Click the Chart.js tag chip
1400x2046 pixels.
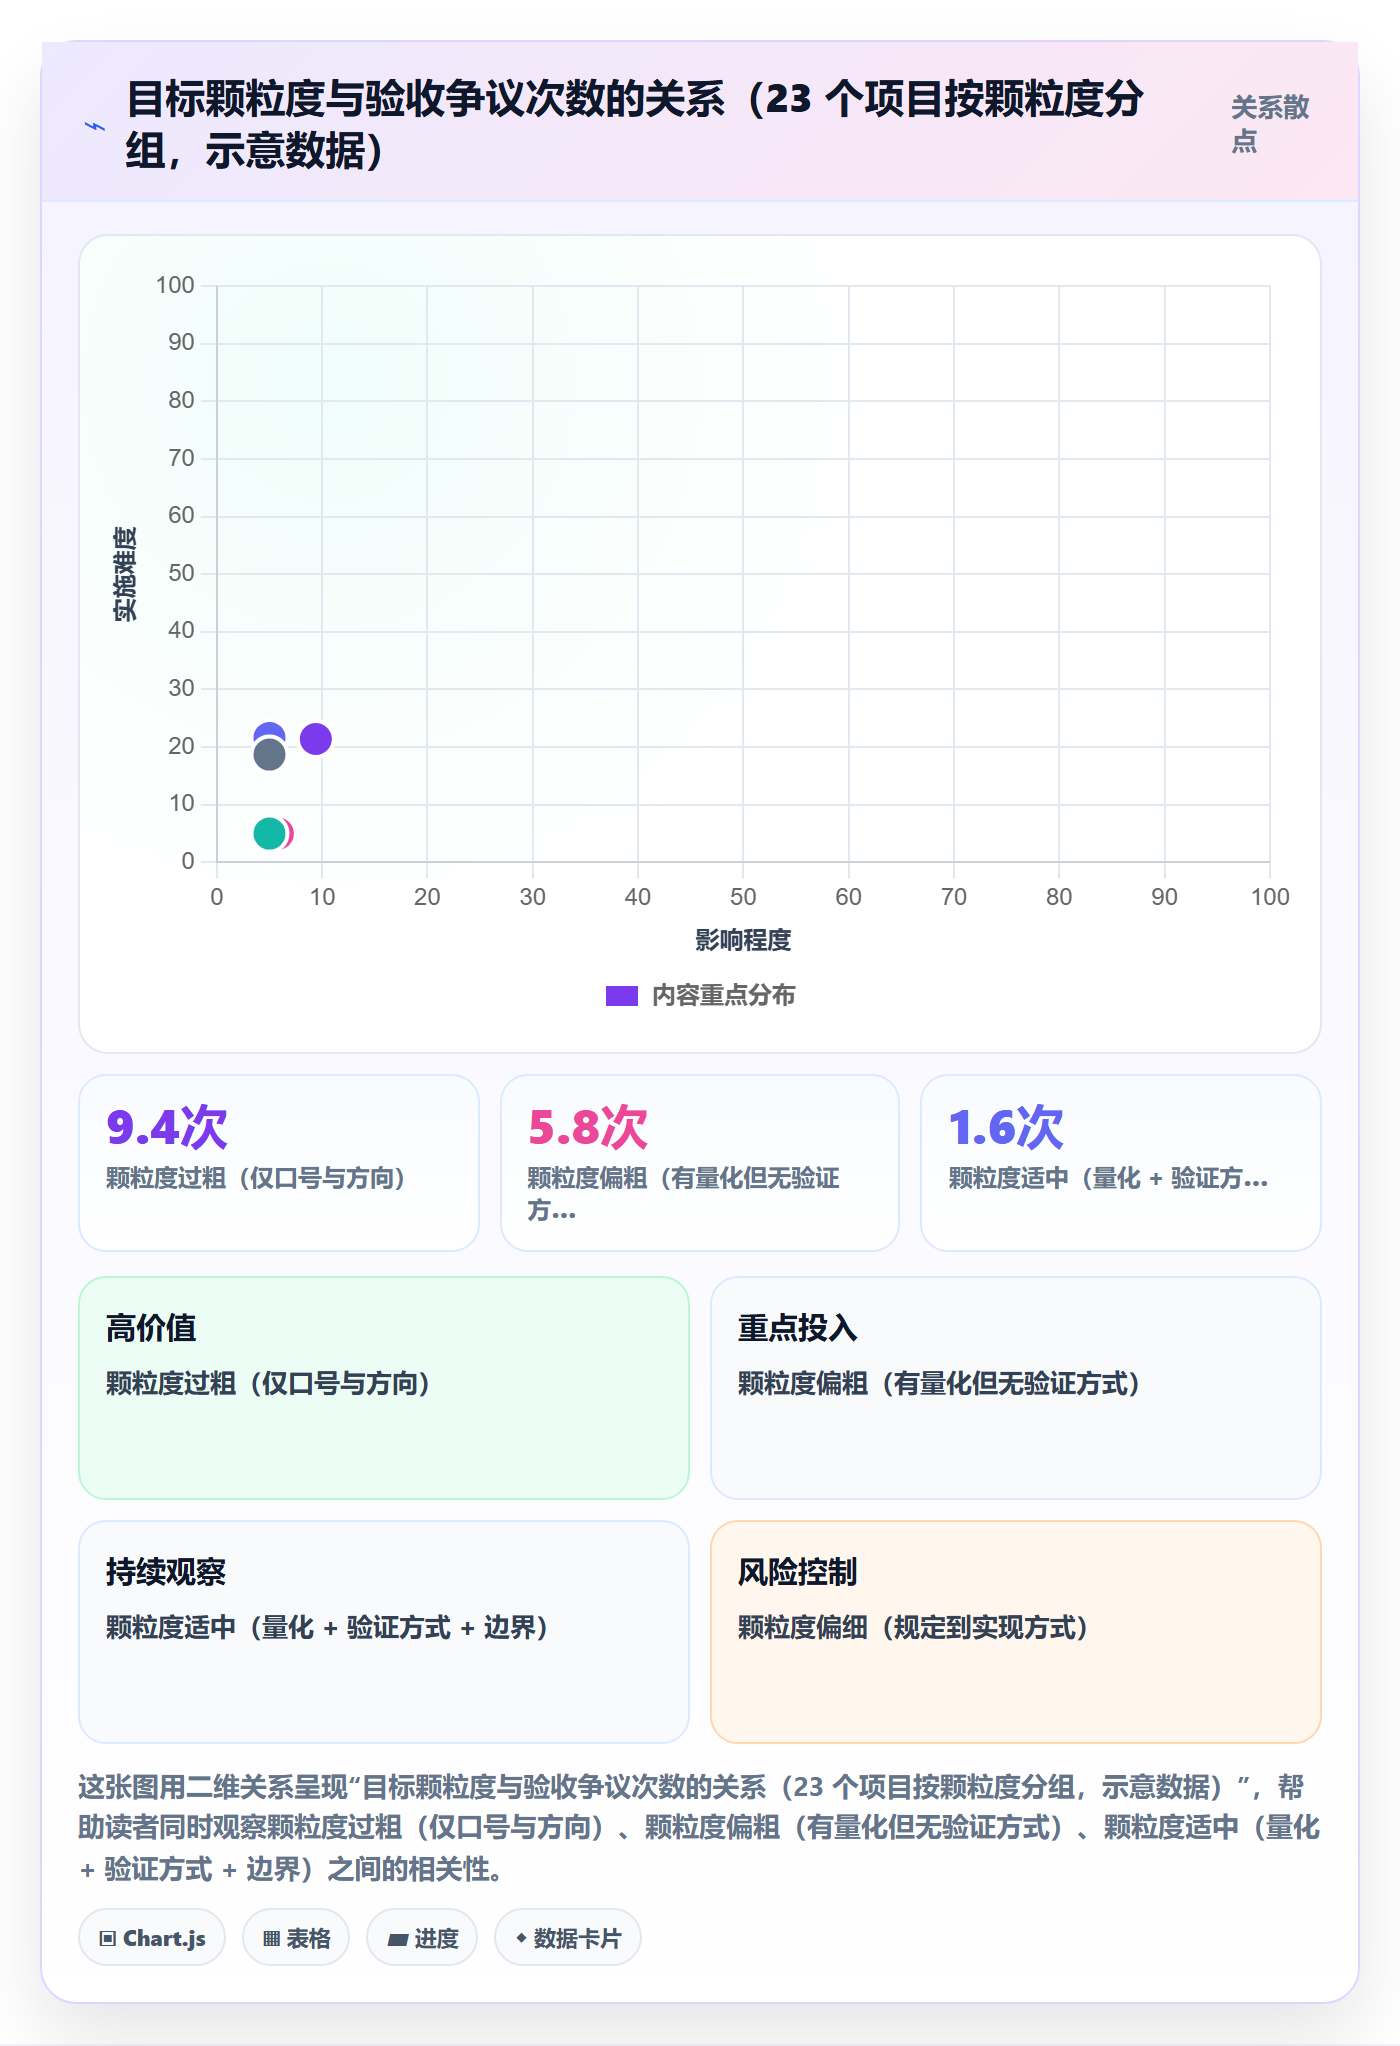pos(152,1938)
